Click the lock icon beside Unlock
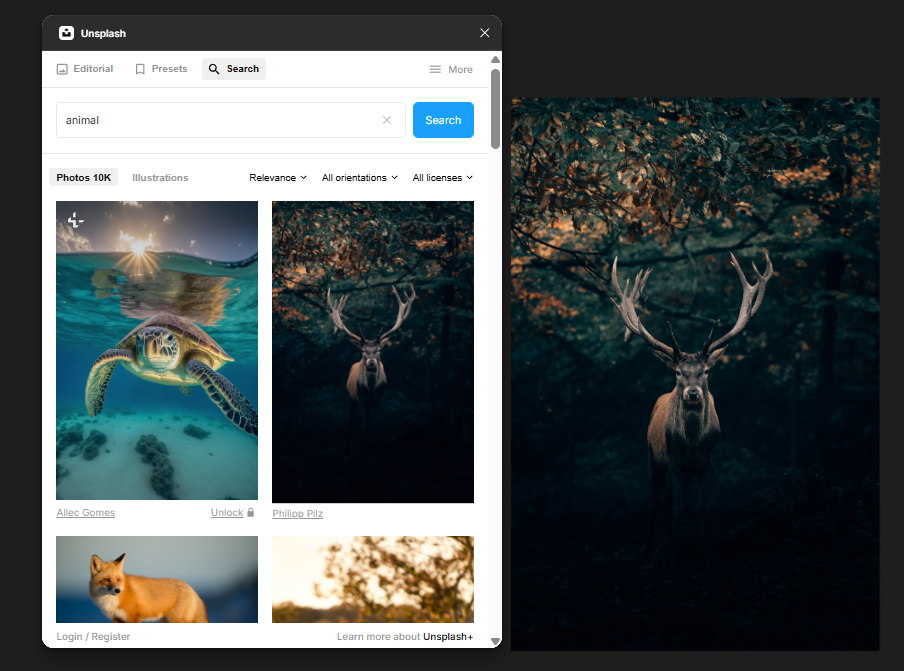Screen dimensions: 904x671 pyautogui.click(x=251, y=512)
